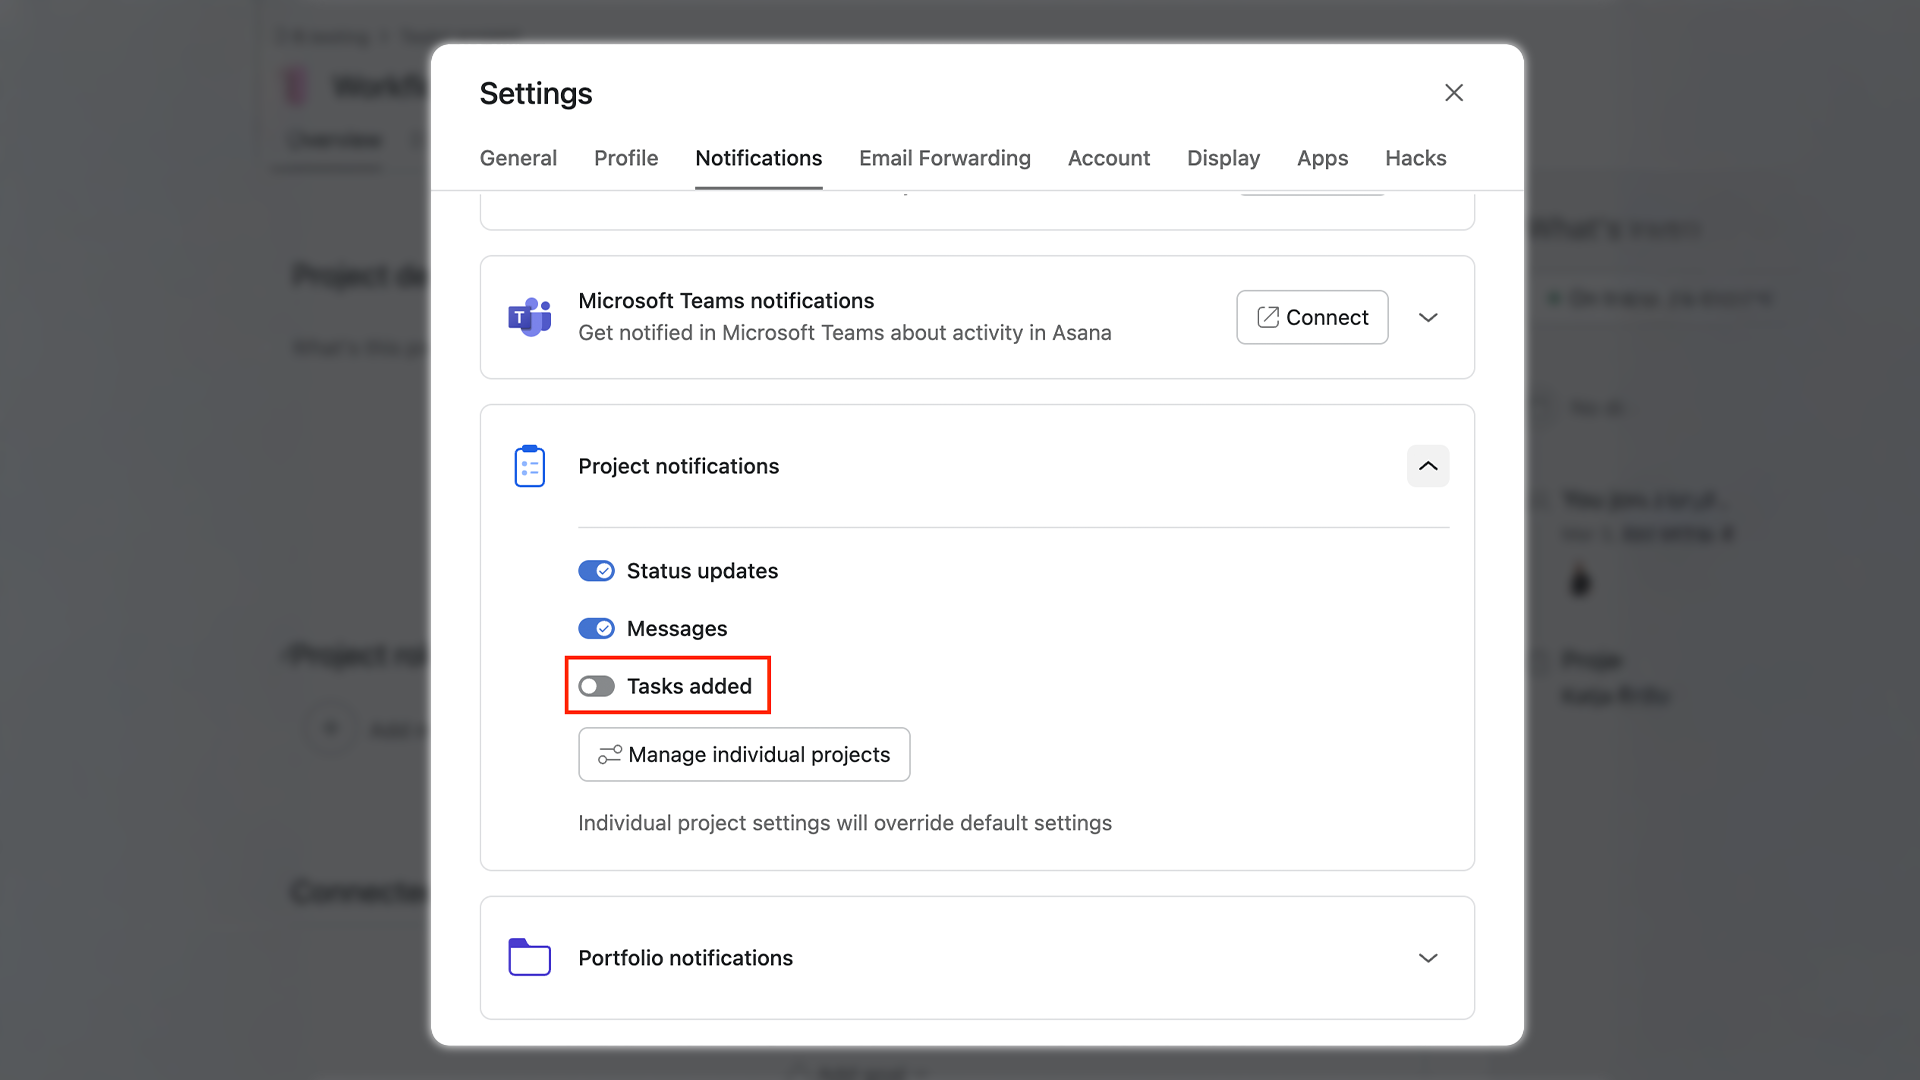Go to the Hacks tab
This screenshot has width=1920, height=1080.
point(1415,158)
